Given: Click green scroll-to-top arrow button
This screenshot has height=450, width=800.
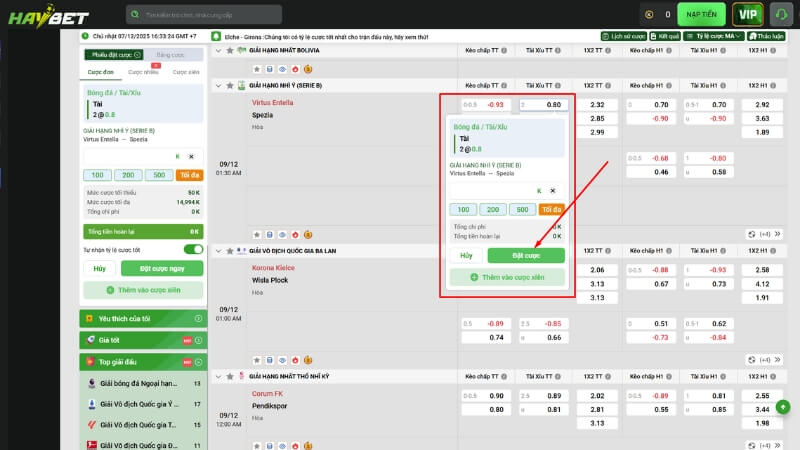Looking at the screenshot, I should (783, 407).
